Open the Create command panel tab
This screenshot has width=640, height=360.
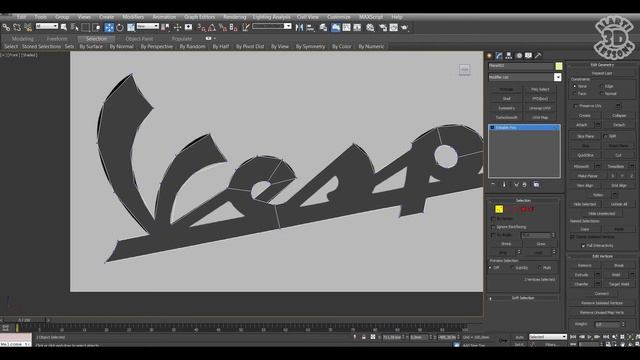point(489,56)
